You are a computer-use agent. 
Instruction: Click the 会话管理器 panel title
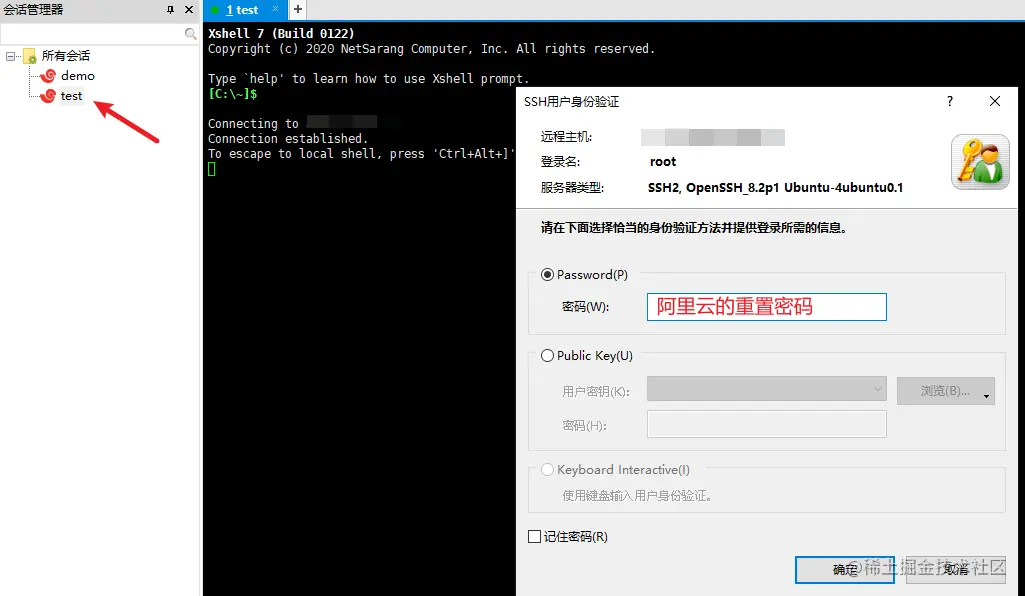(x=33, y=10)
